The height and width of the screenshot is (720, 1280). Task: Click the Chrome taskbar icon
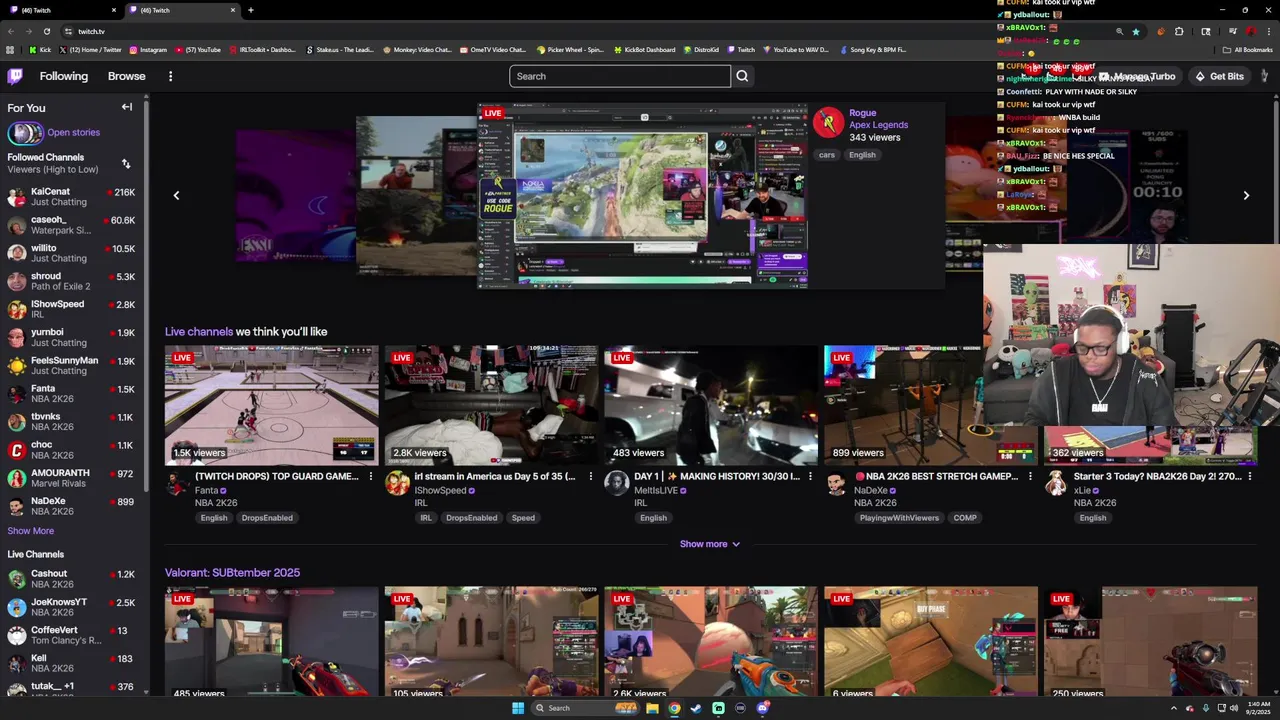click(x=674, y=708)
